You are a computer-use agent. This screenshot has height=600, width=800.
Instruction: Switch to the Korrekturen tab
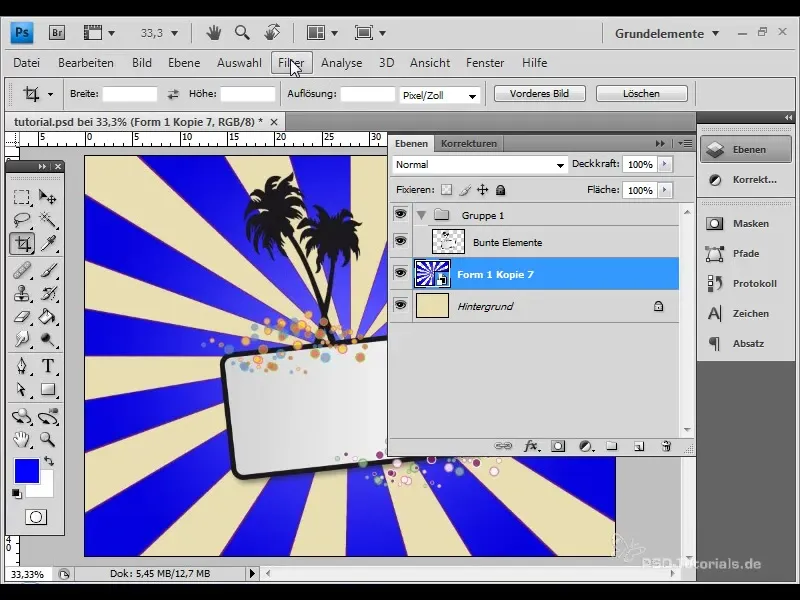point(468,143)
